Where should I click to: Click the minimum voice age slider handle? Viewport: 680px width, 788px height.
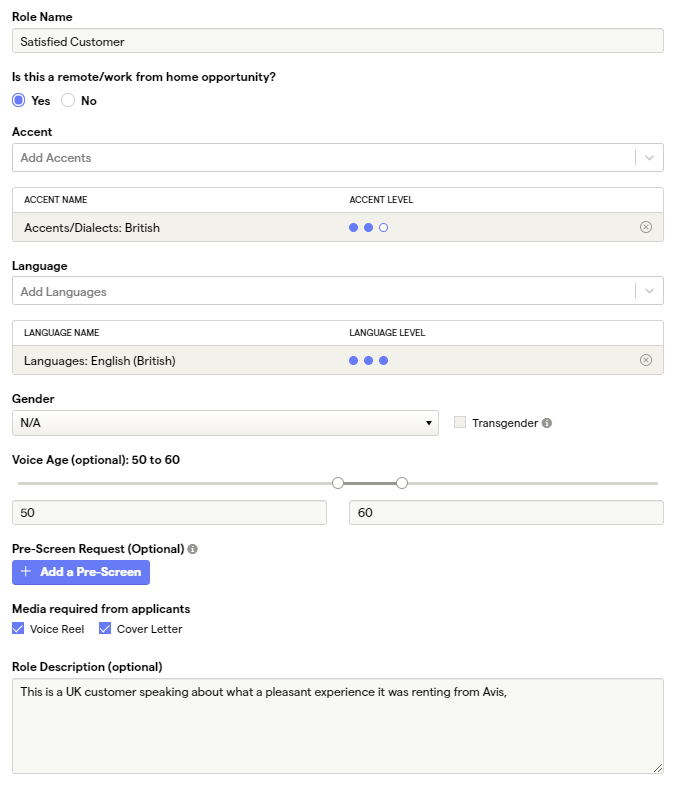338,483
